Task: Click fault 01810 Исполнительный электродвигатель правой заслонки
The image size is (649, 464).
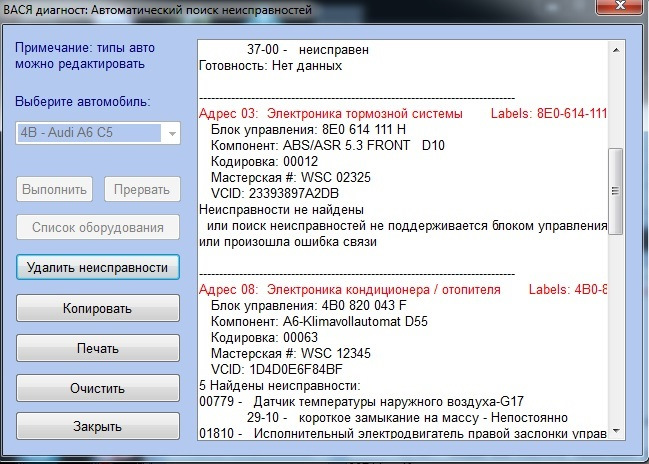Action: (x=403, y=433)
